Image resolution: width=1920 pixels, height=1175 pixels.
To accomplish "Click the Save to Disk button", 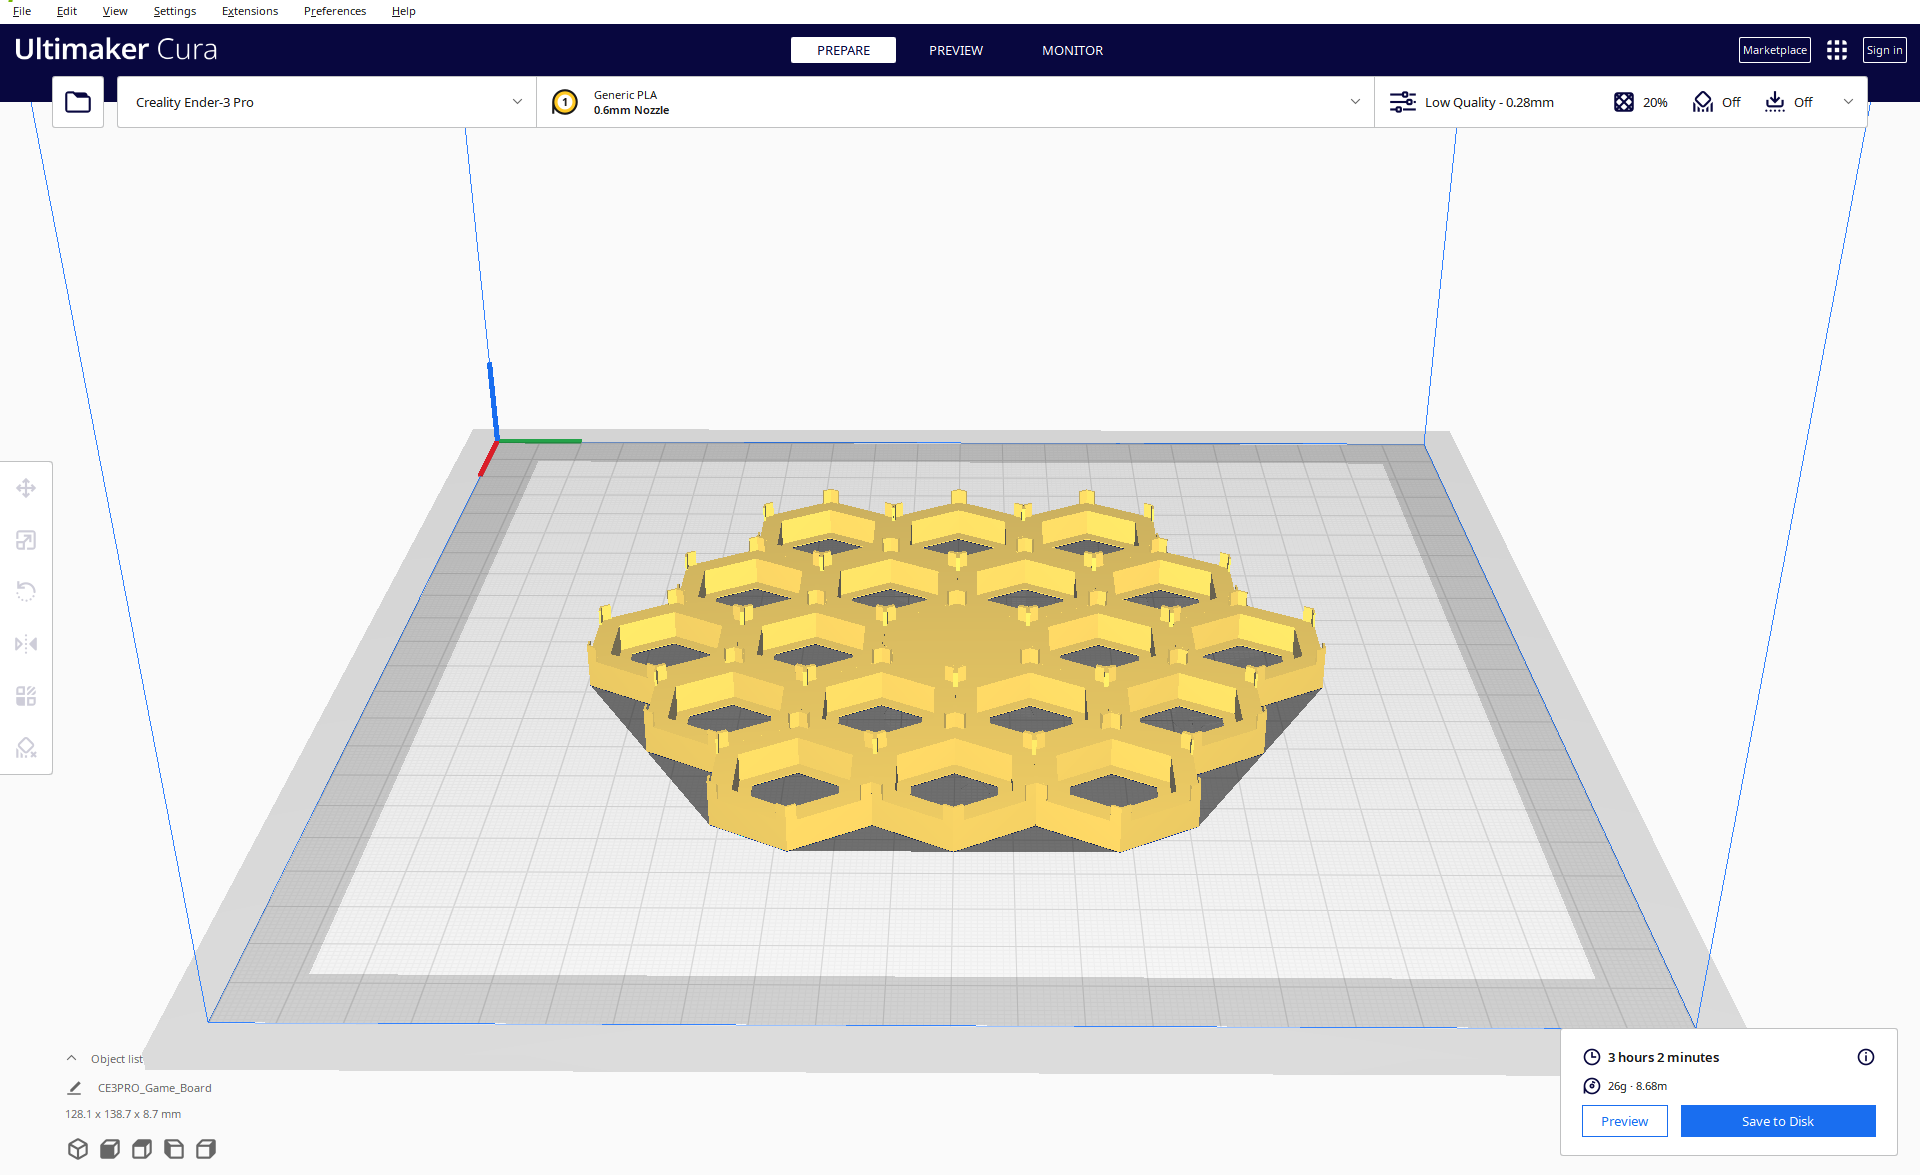I will (1777, 1121).
